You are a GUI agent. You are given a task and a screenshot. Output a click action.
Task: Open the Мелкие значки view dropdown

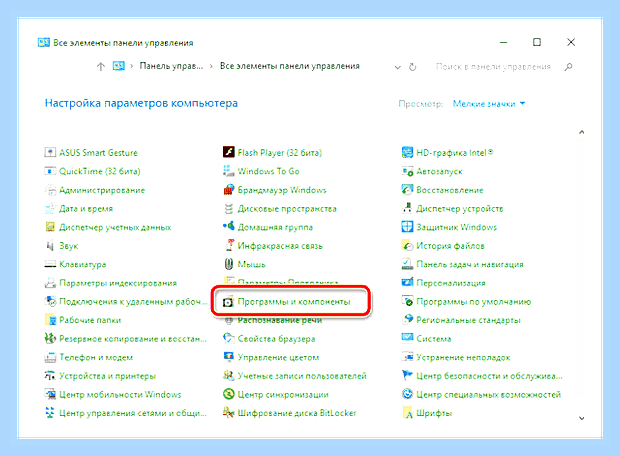pos(489,104)
